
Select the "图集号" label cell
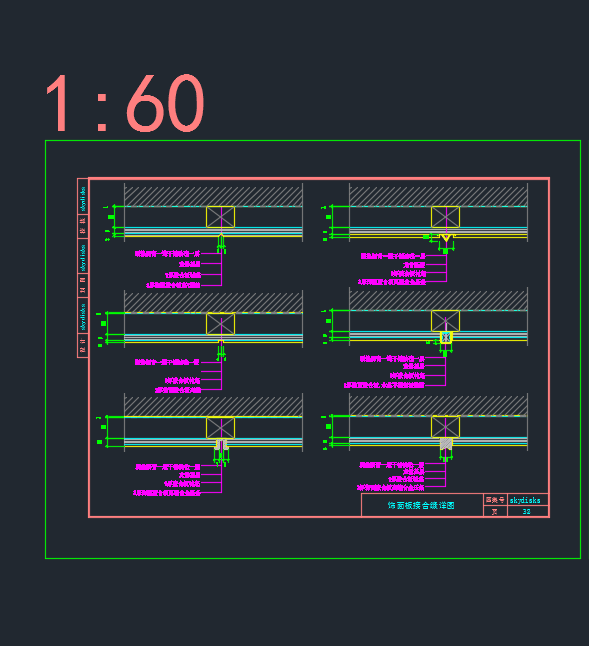[x=495, y=500]
